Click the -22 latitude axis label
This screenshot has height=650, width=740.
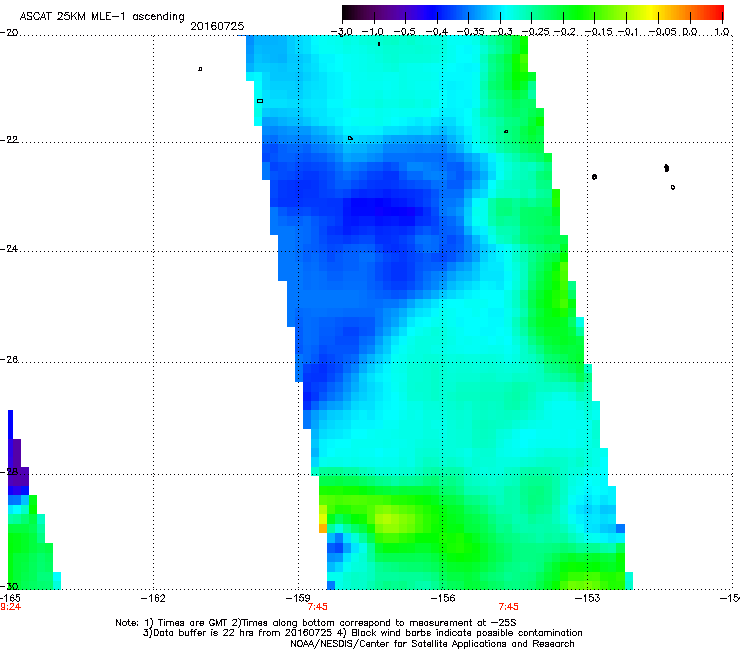click(x=9, y=140)
